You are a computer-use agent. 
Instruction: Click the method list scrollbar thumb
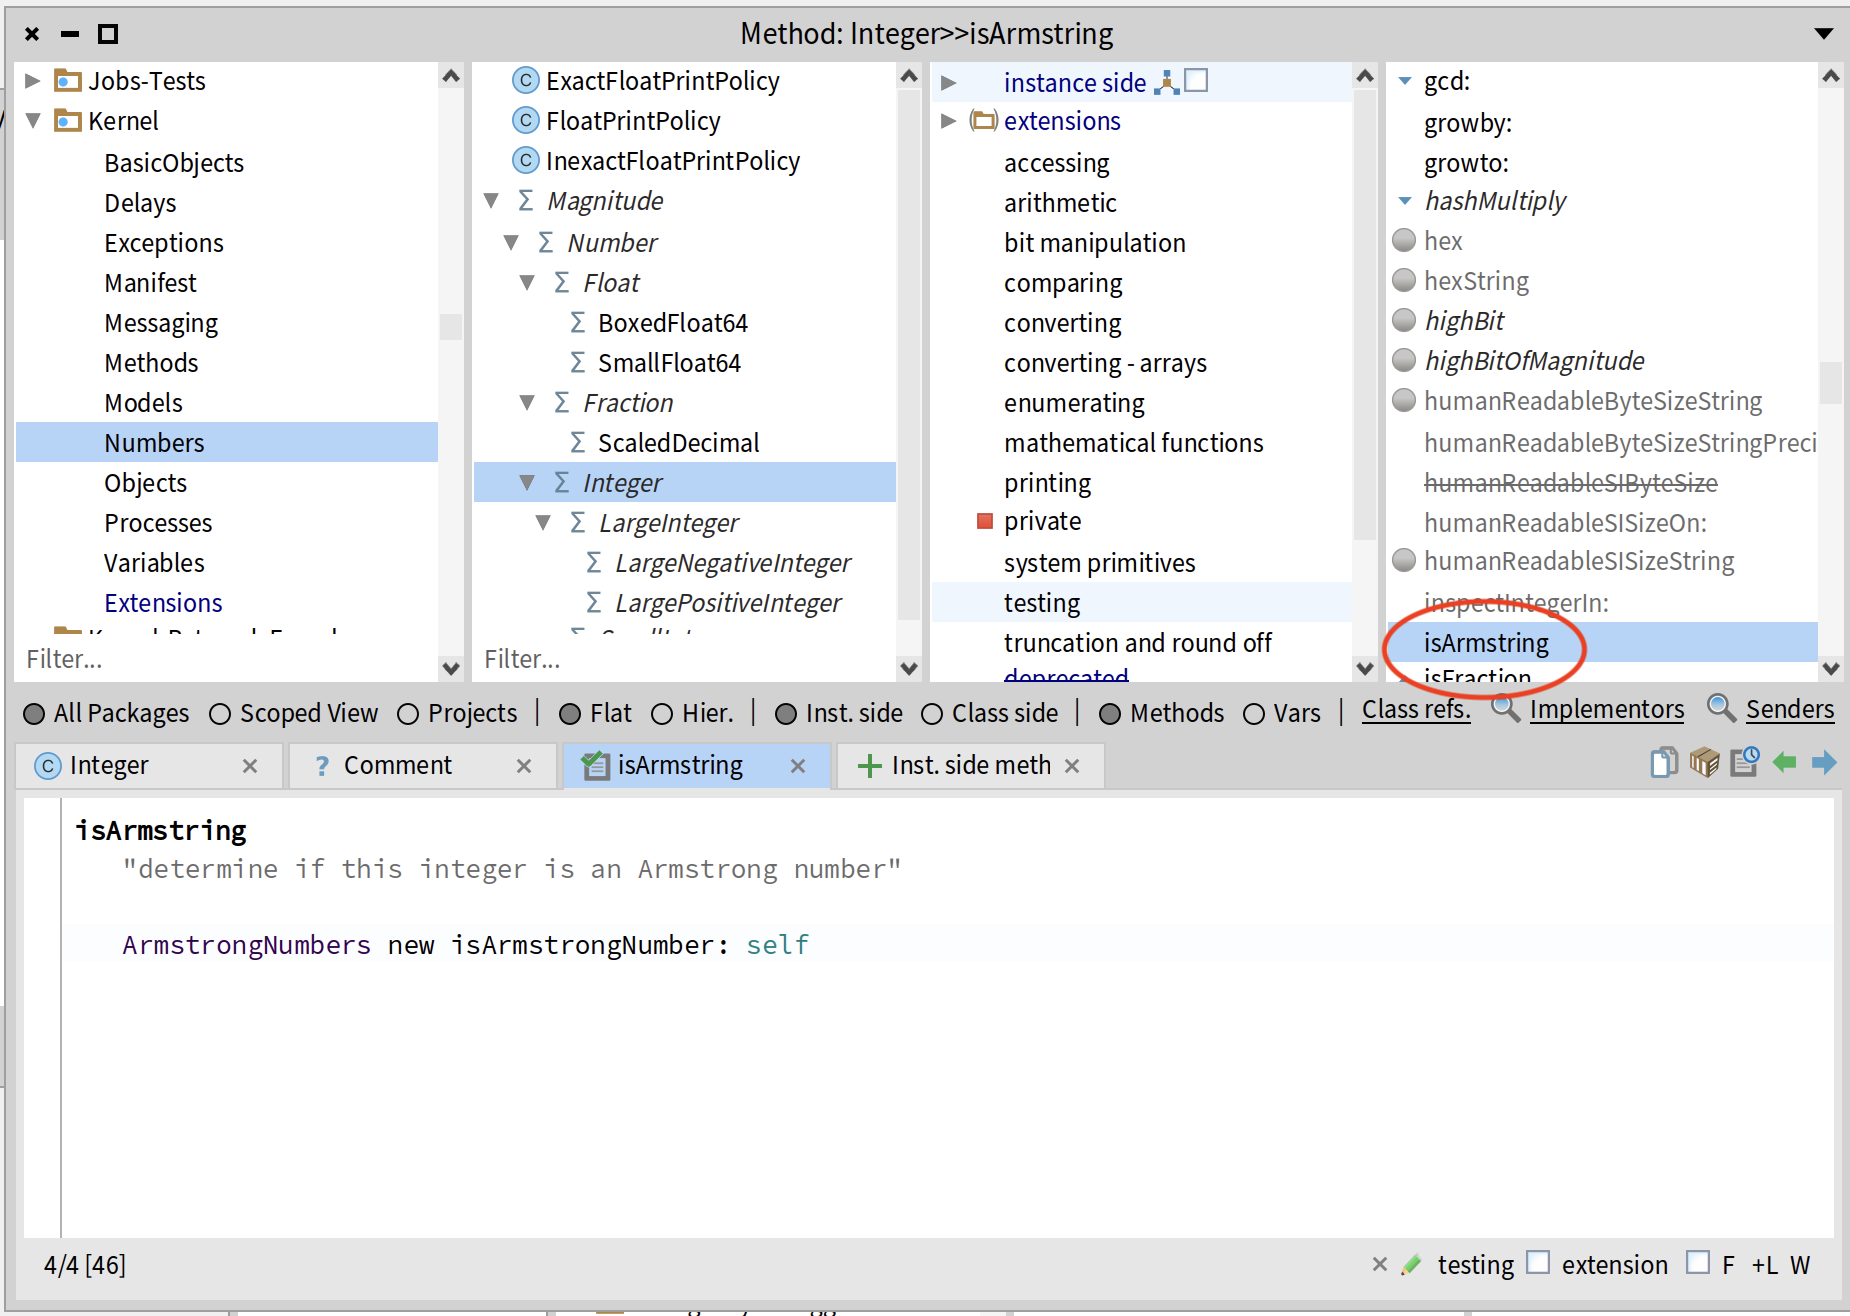(x=1831, y=382)
